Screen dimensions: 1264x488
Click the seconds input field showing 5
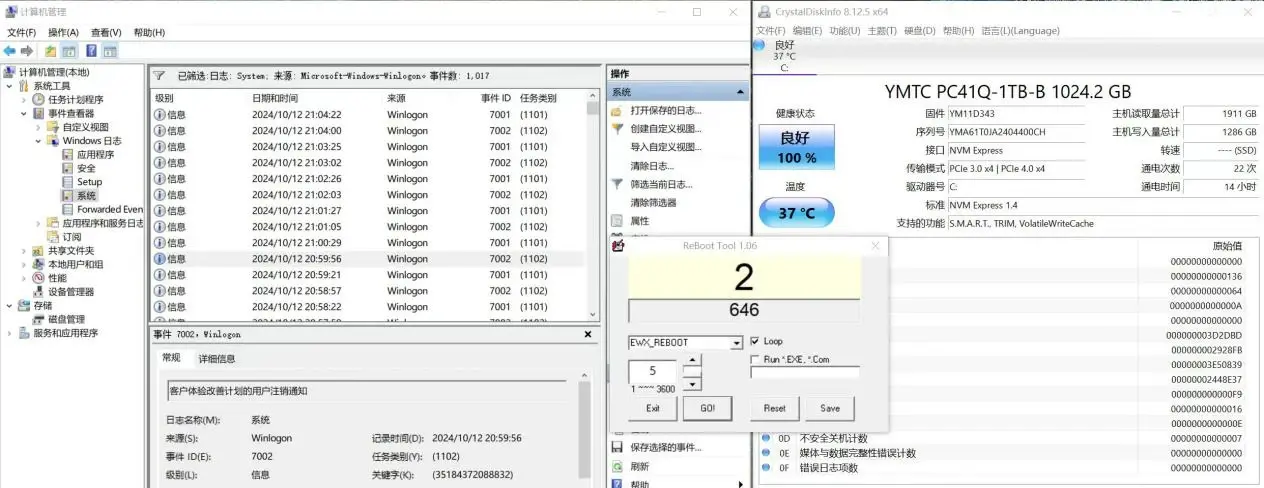[x=653, y=372]
